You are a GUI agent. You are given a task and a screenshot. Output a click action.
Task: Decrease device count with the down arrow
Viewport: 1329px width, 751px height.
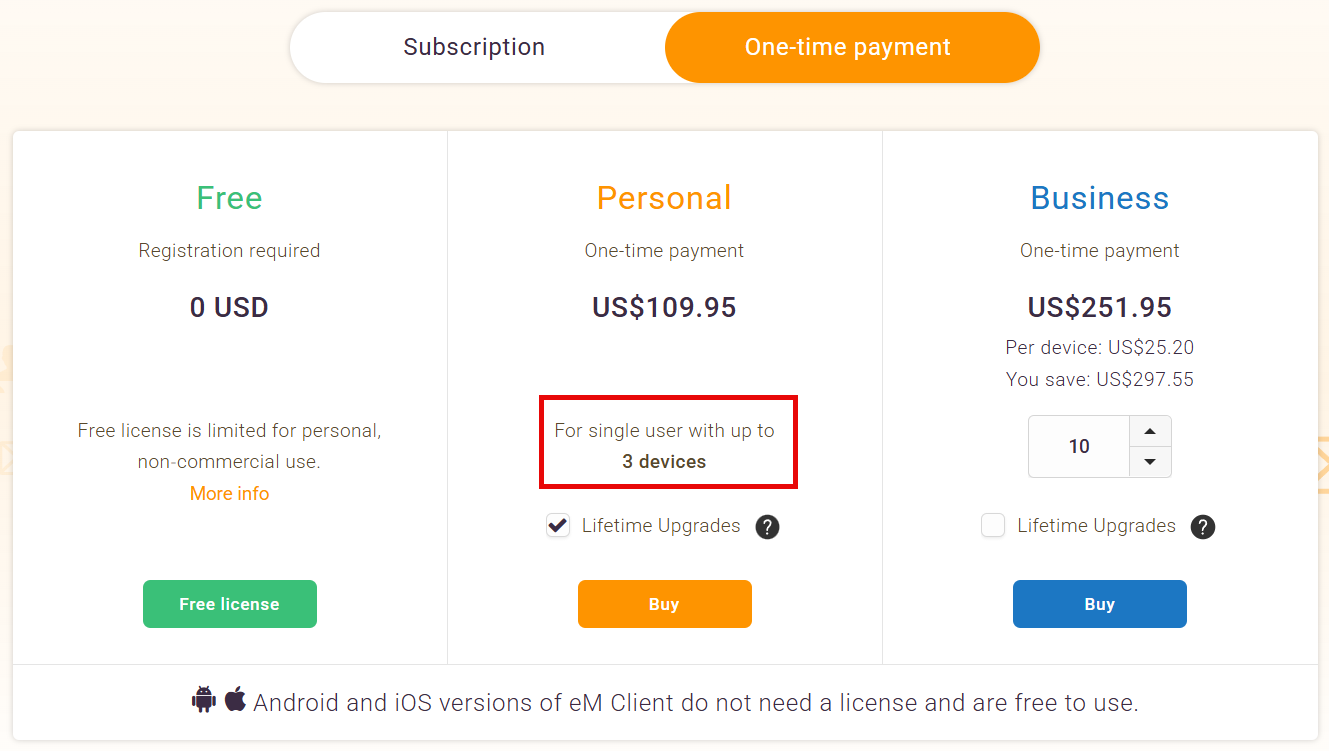point(1150,462)
